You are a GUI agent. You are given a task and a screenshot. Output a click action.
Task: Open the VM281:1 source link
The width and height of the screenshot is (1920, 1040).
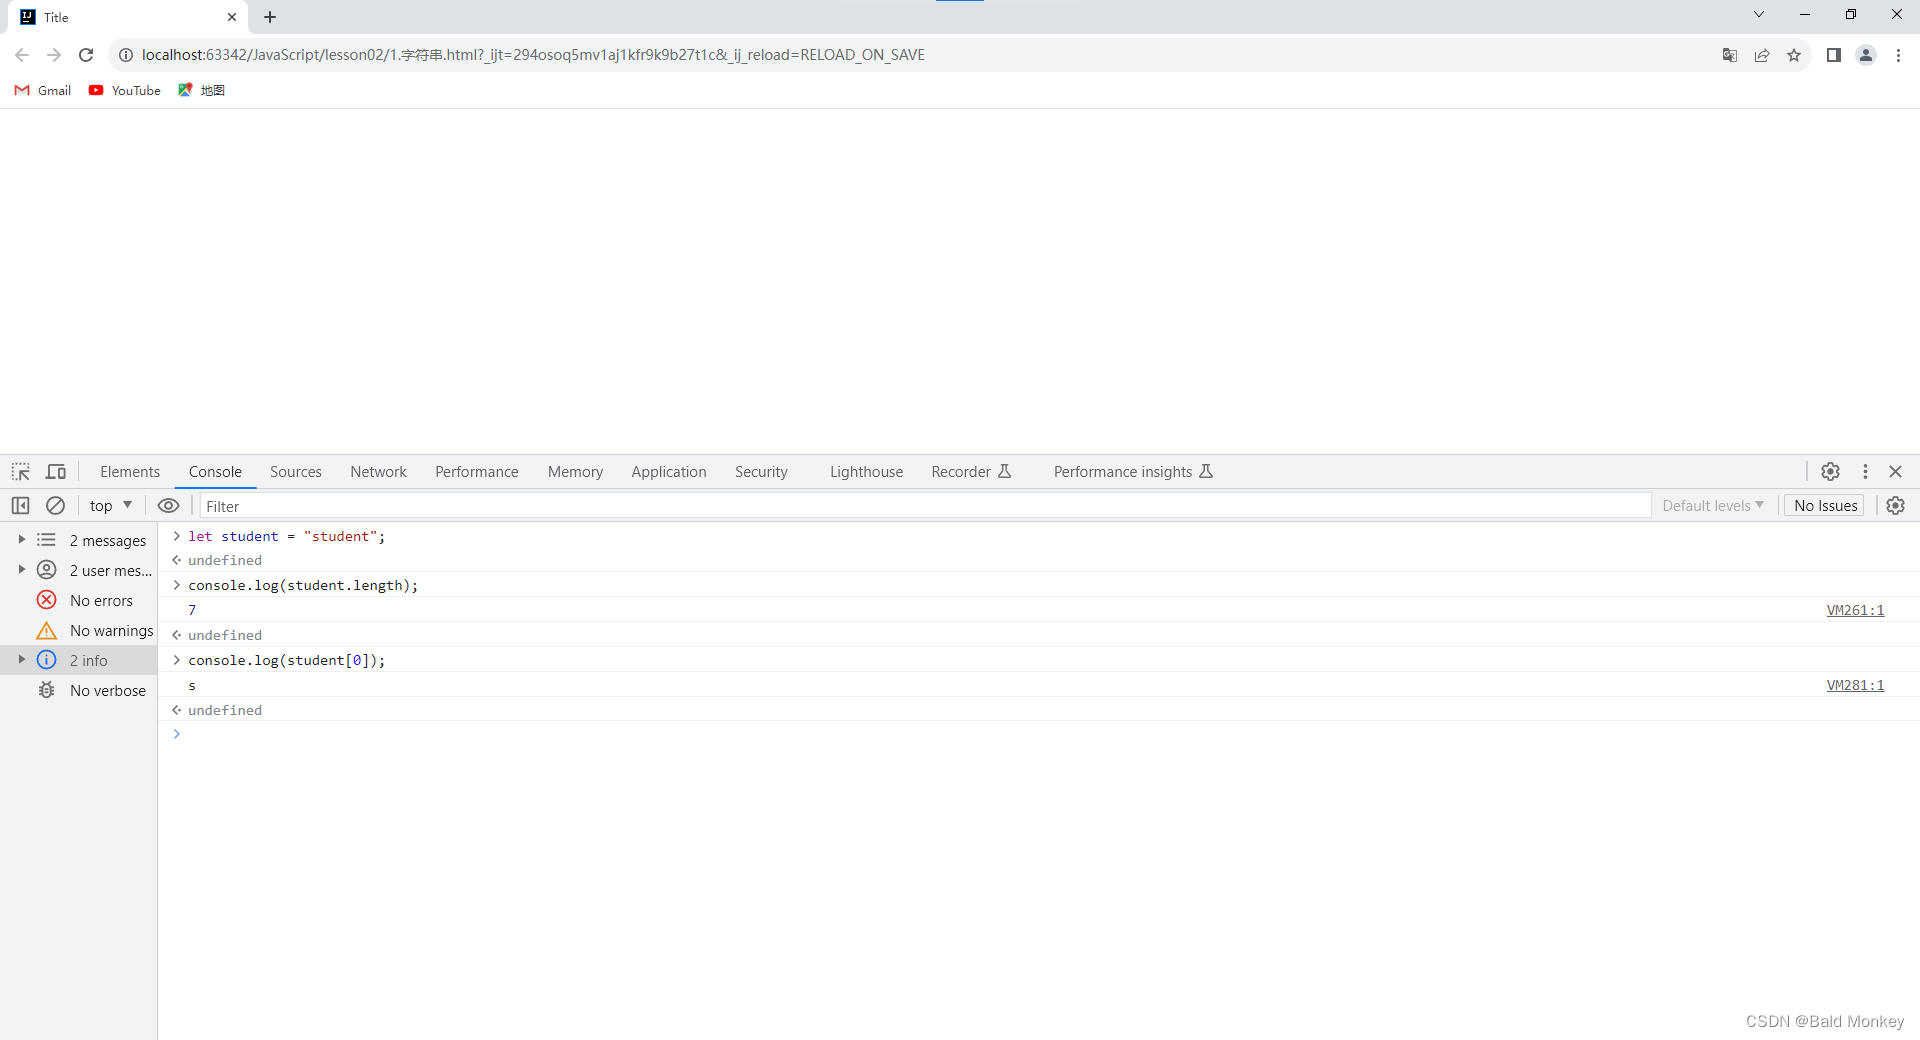[x=1855, y=685]
